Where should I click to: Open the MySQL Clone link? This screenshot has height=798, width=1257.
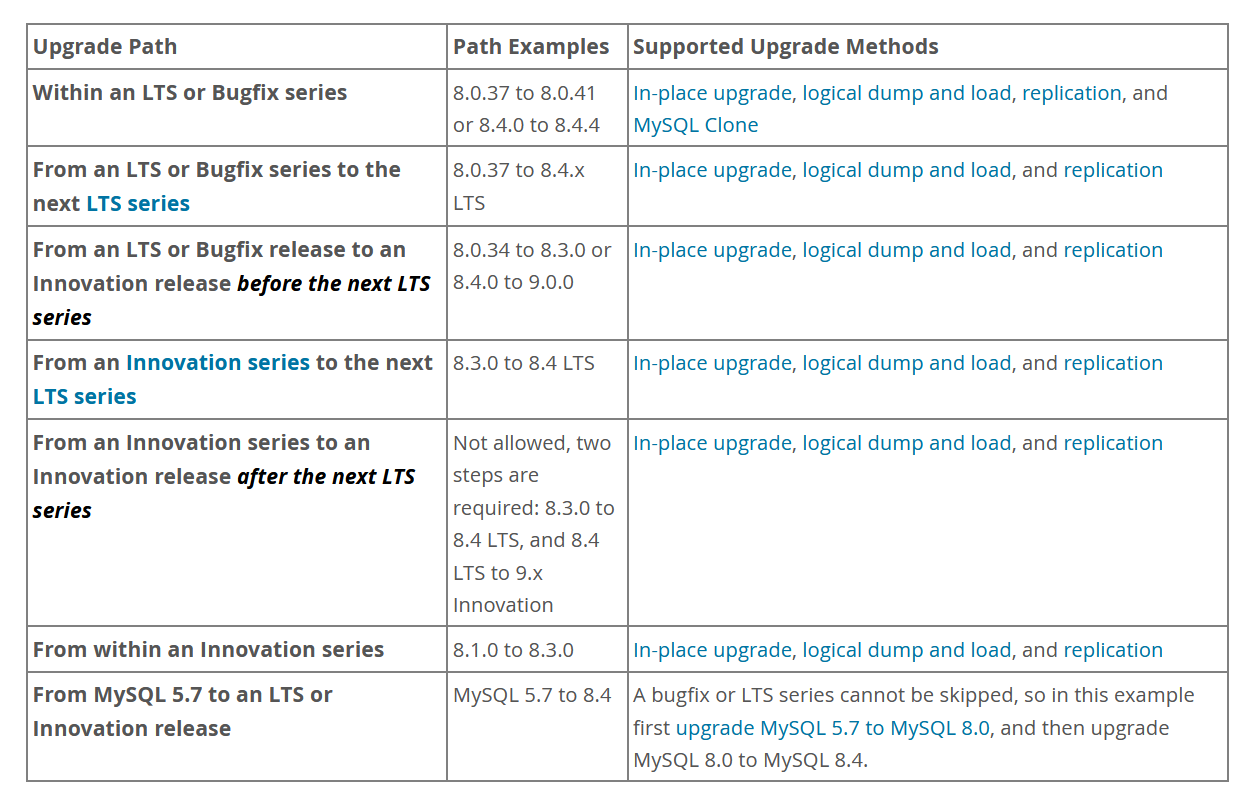(695, 125)
